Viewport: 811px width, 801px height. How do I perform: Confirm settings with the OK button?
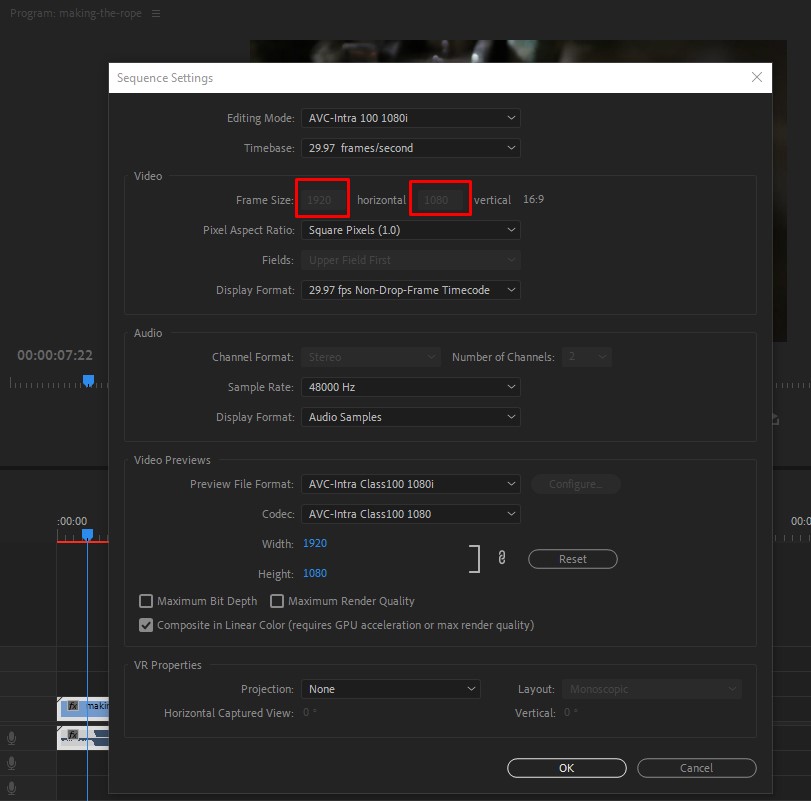click(566, 768)
